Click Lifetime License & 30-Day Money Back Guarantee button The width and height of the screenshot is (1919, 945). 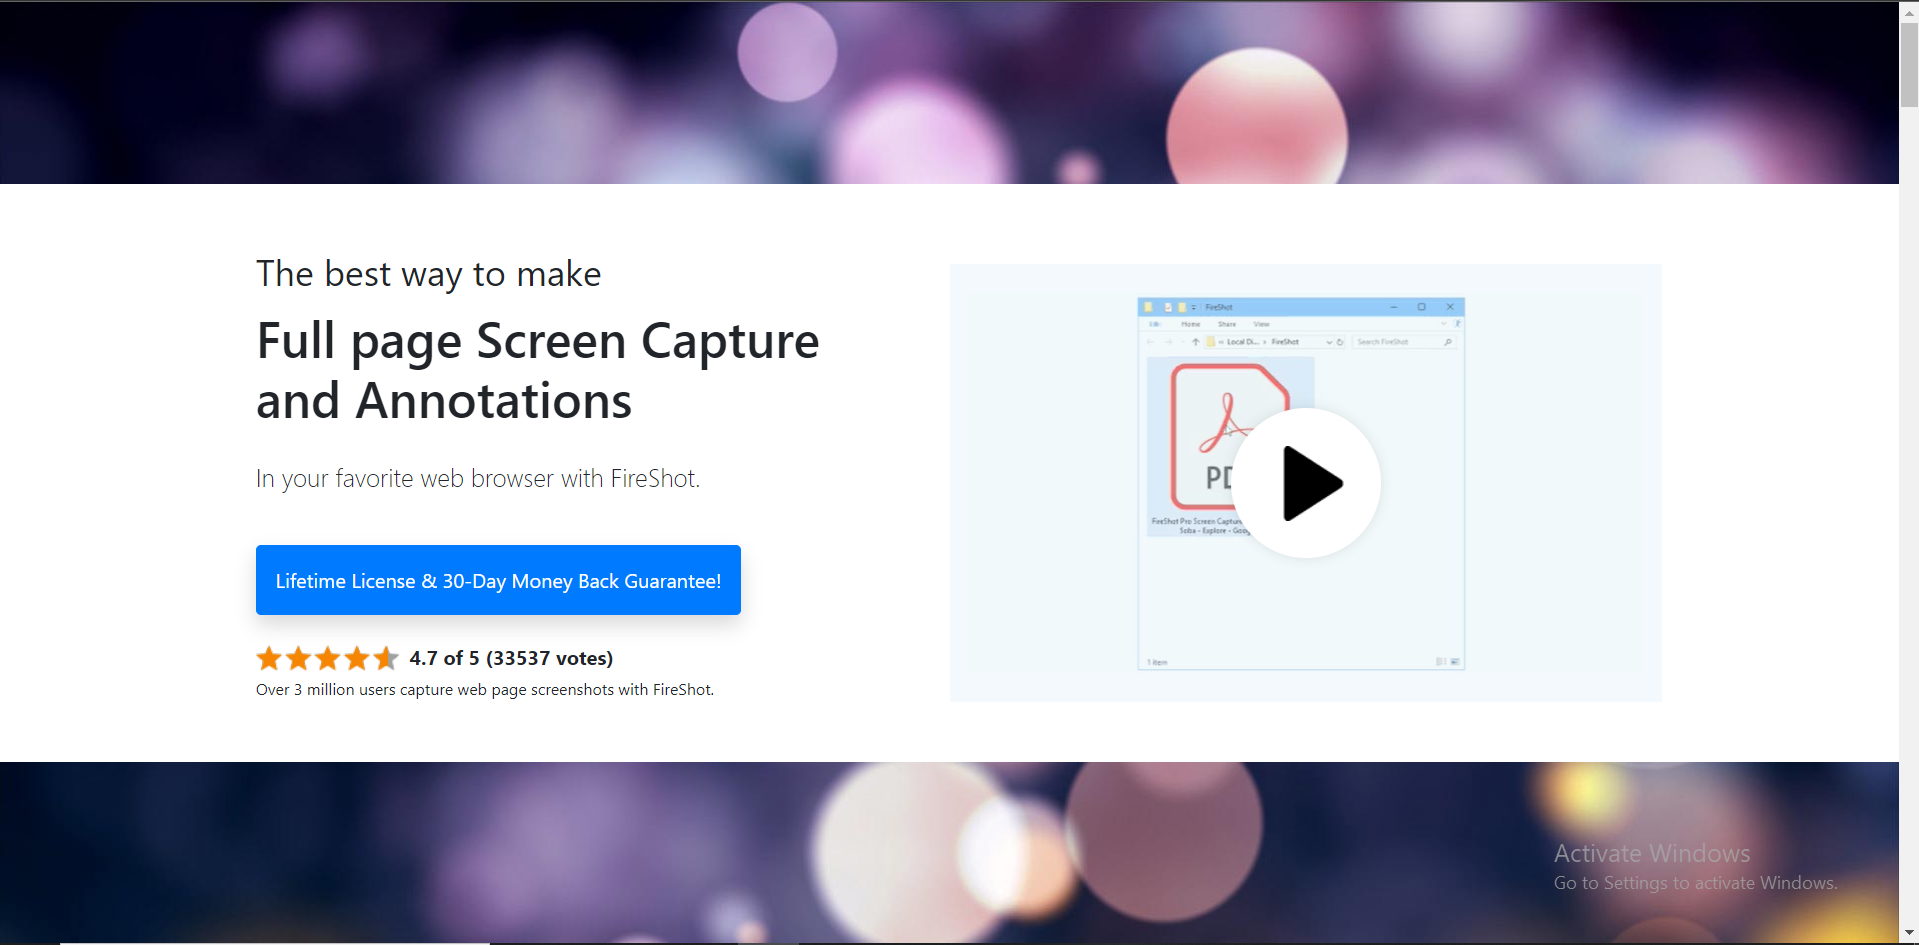[498, 580]
